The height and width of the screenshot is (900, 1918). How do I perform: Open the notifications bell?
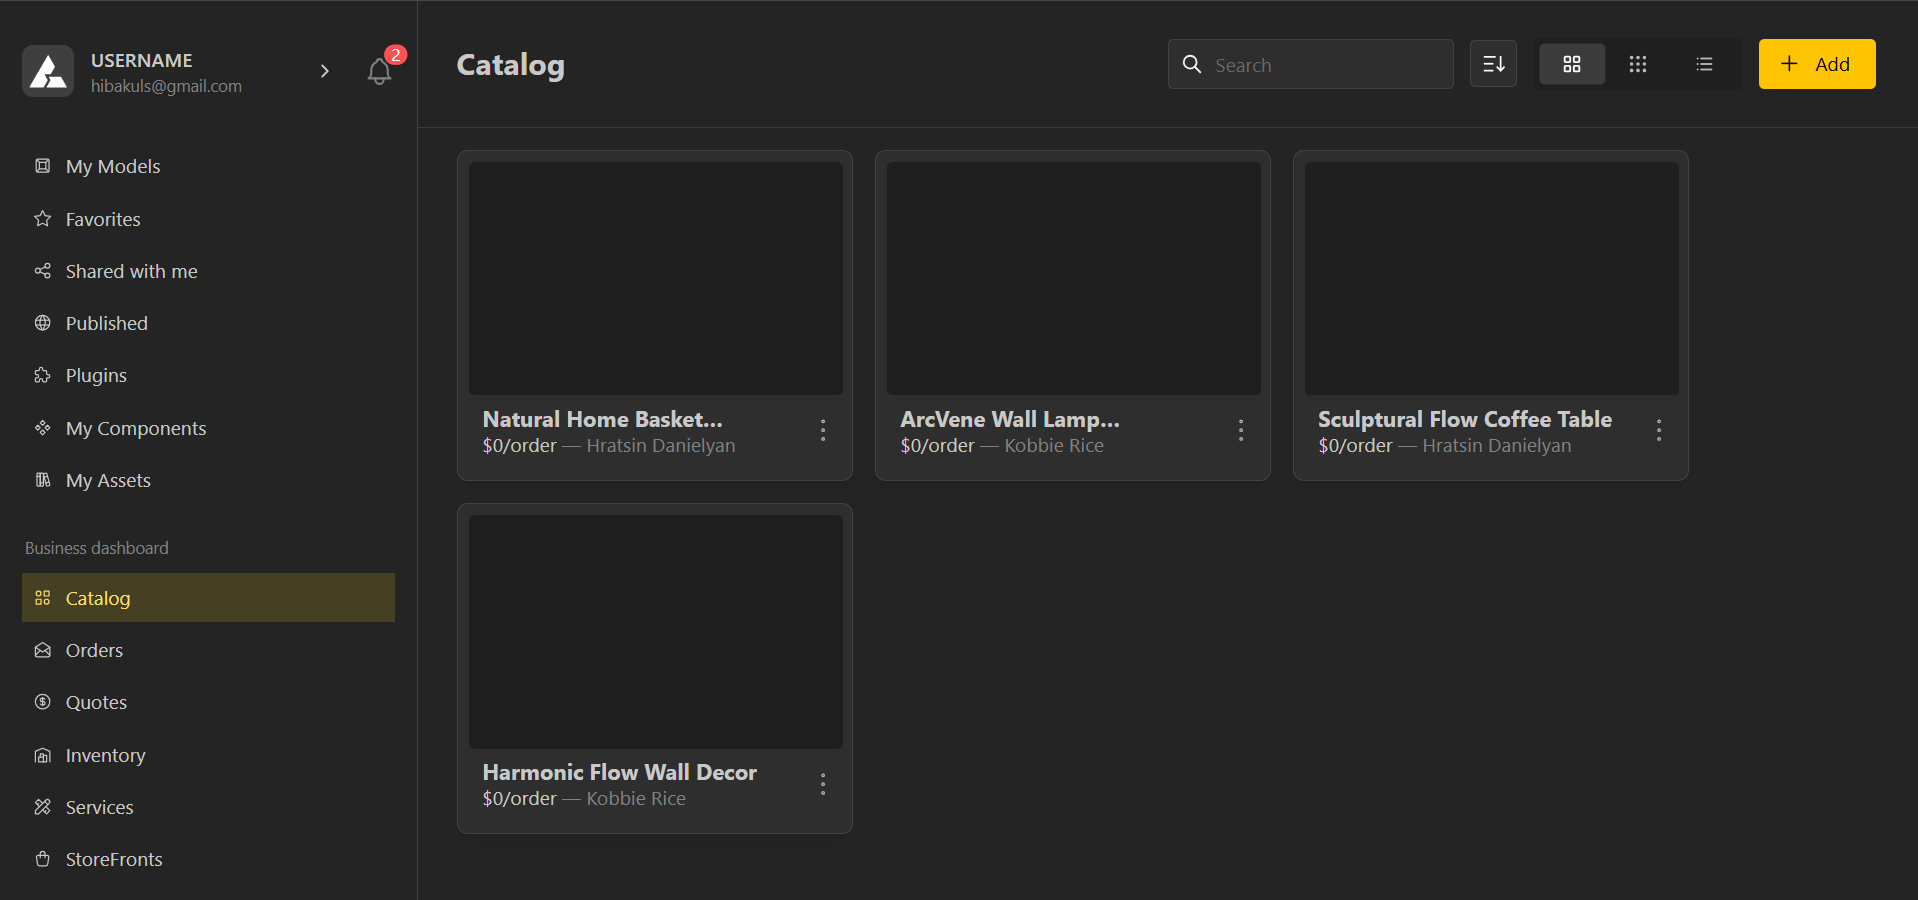(379, 71)
